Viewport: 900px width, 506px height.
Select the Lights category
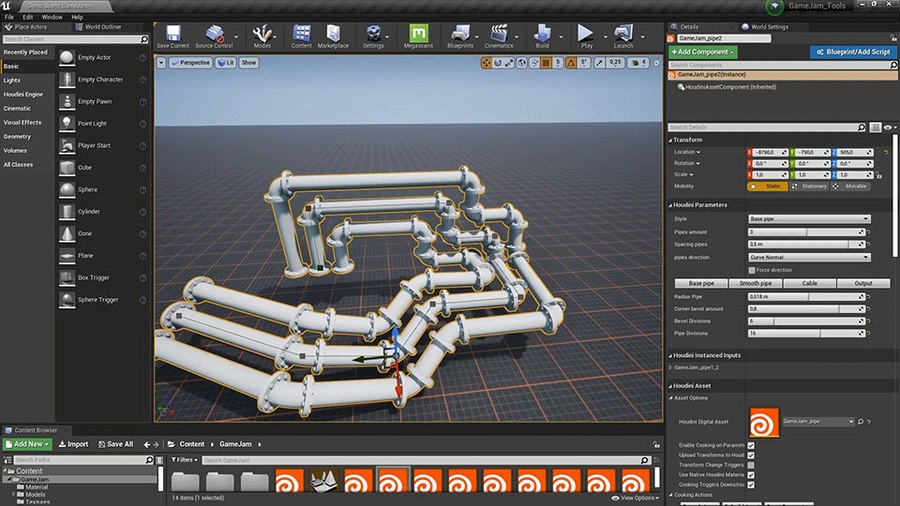12,80
